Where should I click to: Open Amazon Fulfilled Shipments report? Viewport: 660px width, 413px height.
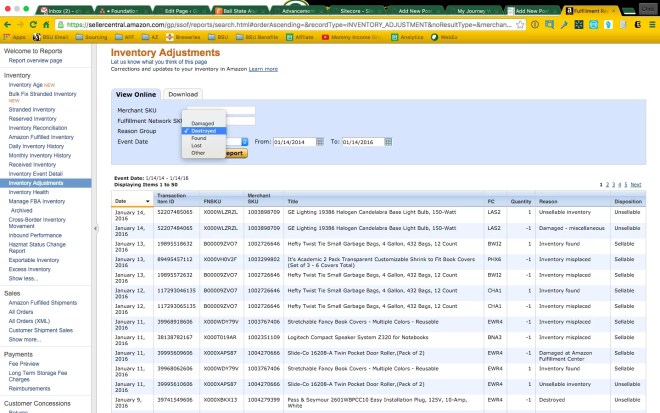click(43, 303)
